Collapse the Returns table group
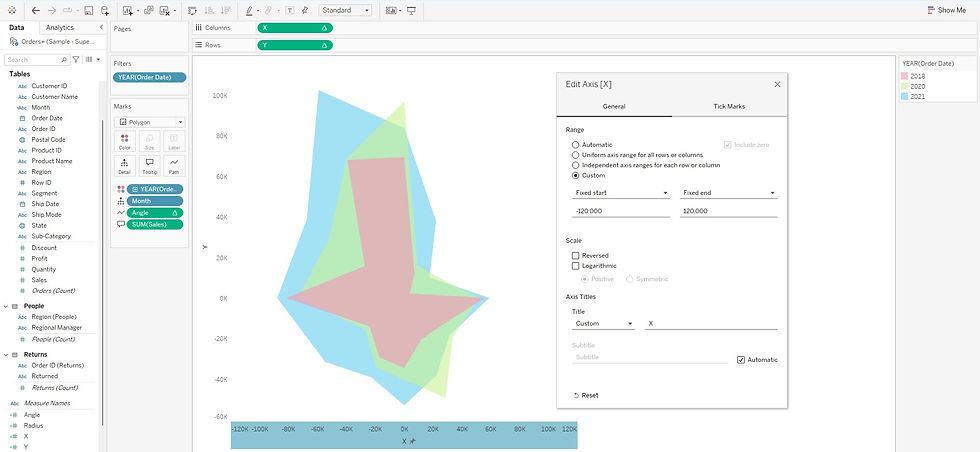 click(6, 354)
